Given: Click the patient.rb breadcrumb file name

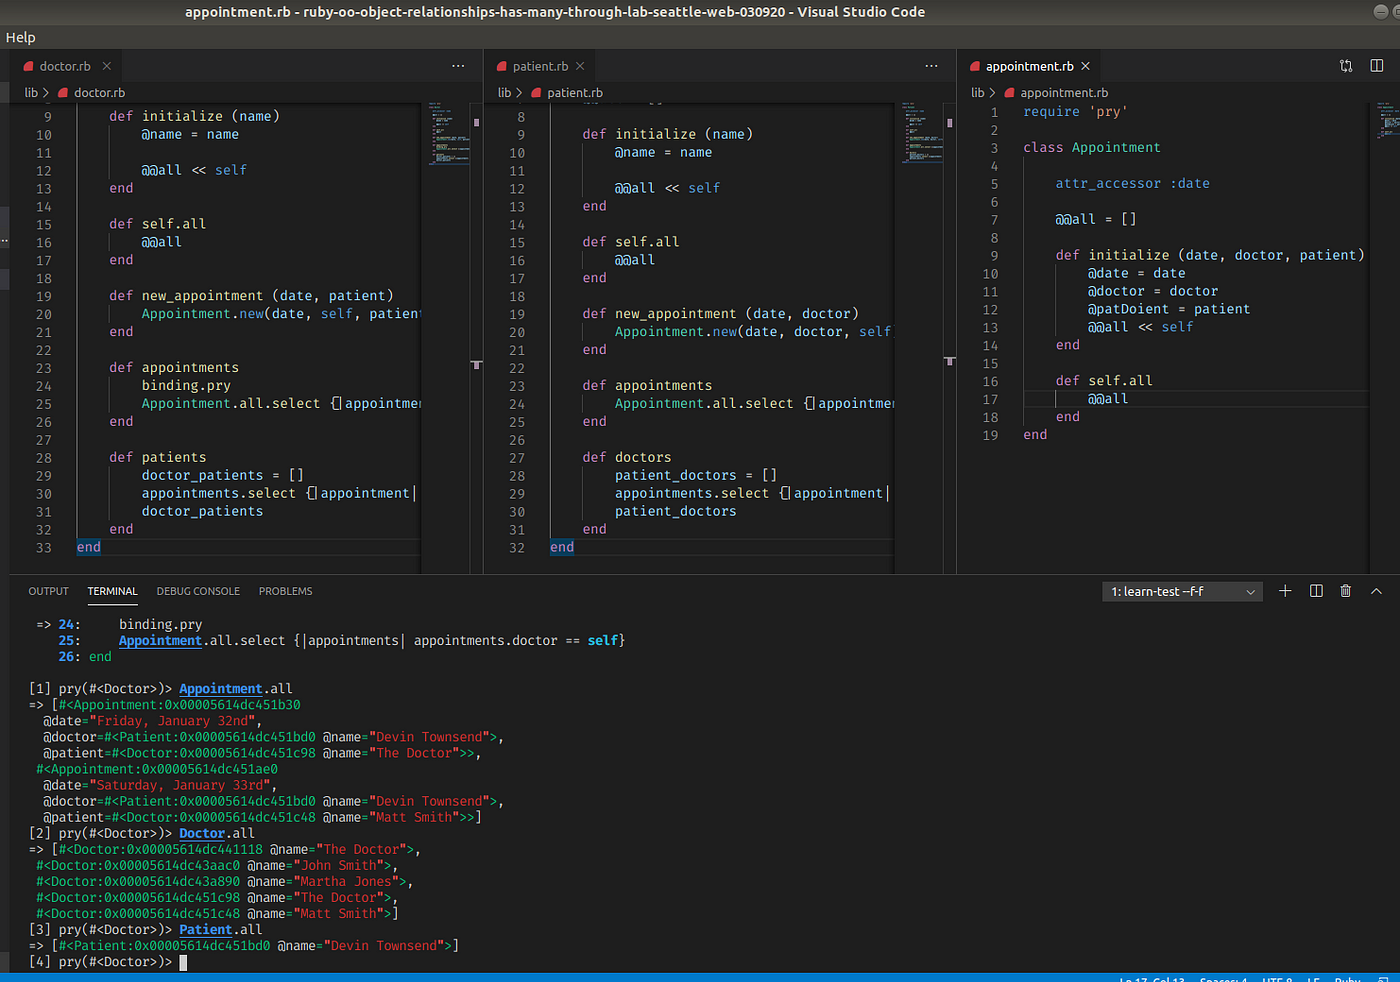Looking at the screenshot, I should click(x=575, y=92).
